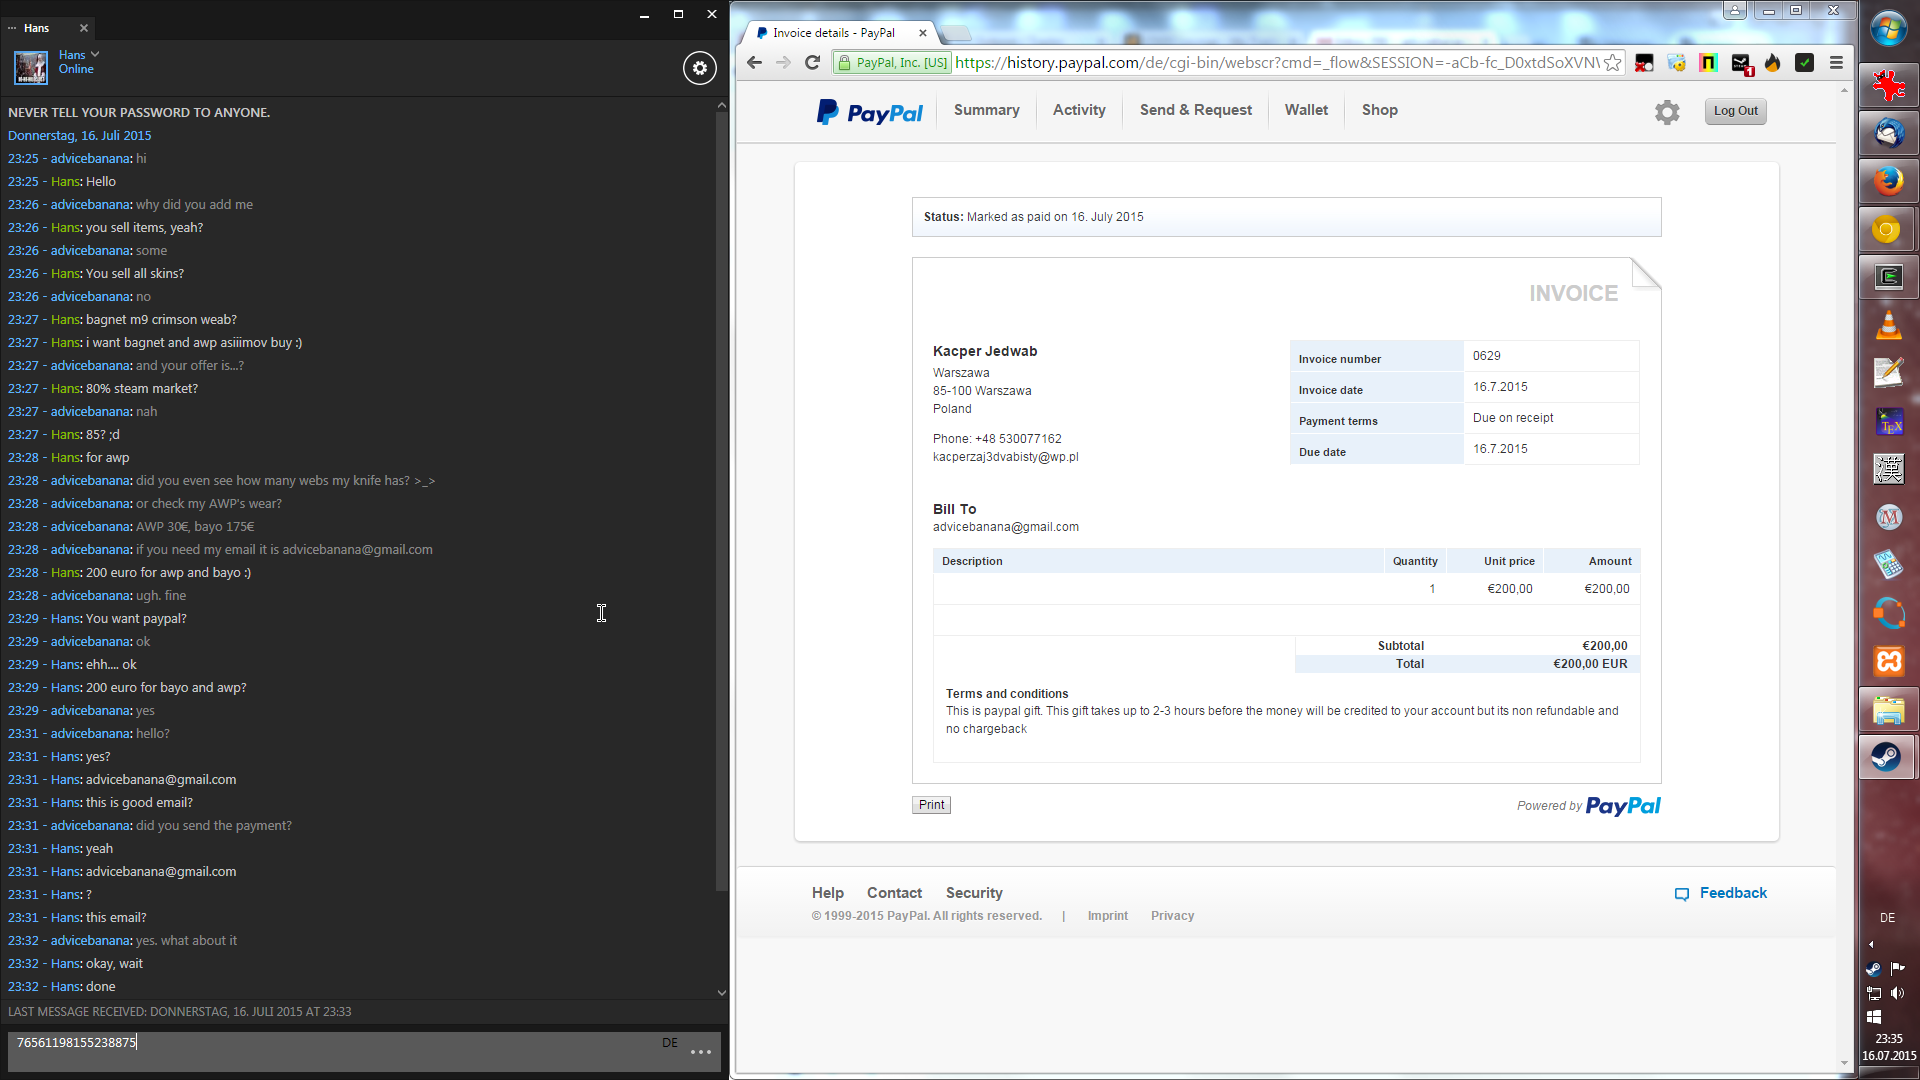
Task: Click Steam extension icon with badge
Action: pos(1741,64)
